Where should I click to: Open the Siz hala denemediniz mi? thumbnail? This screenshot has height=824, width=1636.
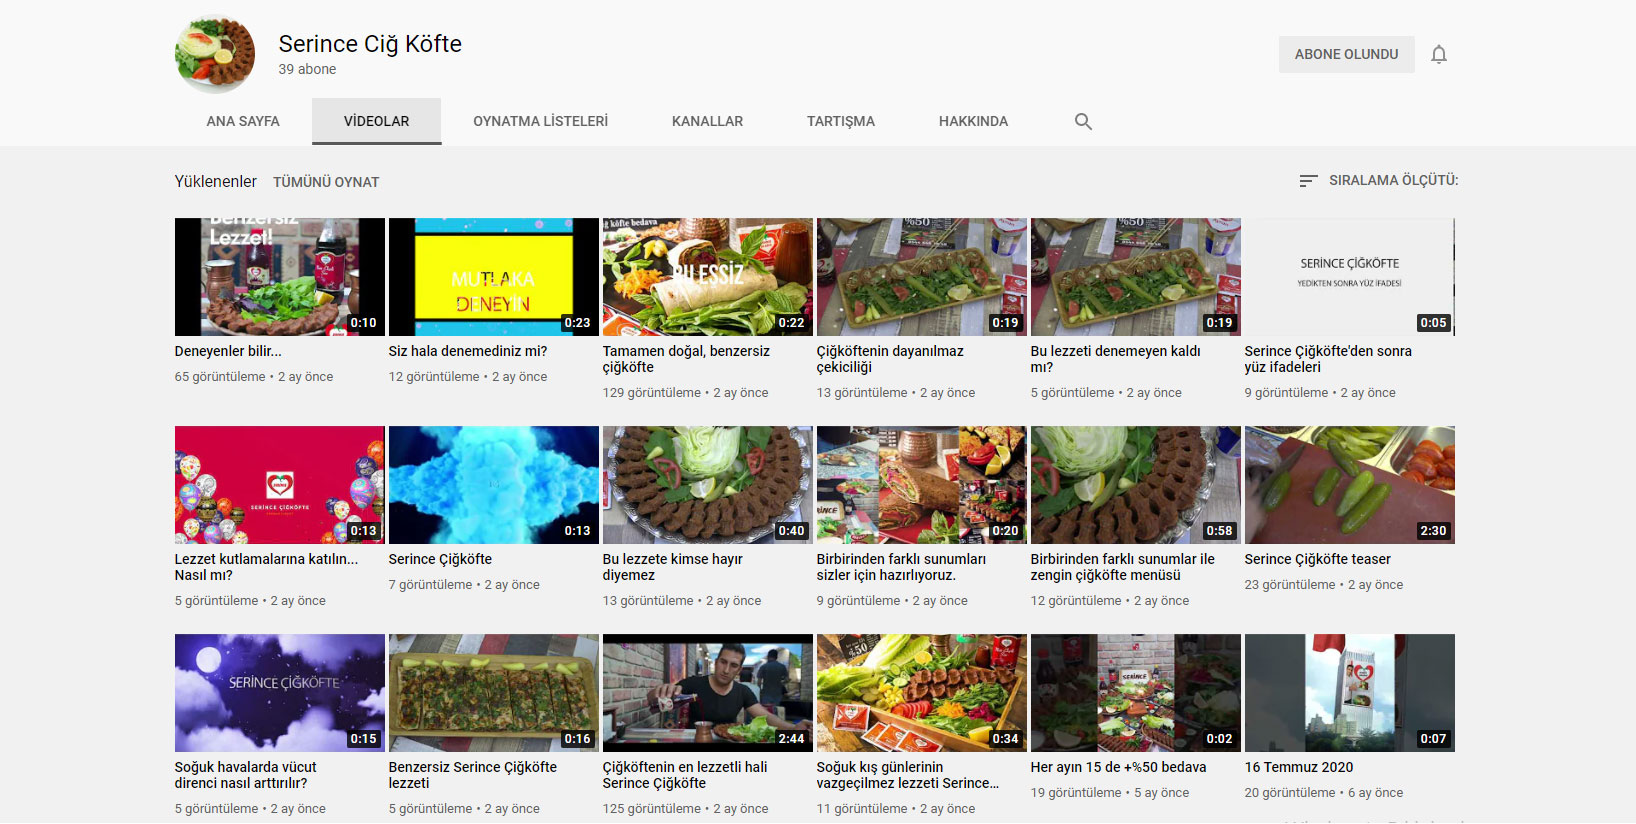coord(494,277)
